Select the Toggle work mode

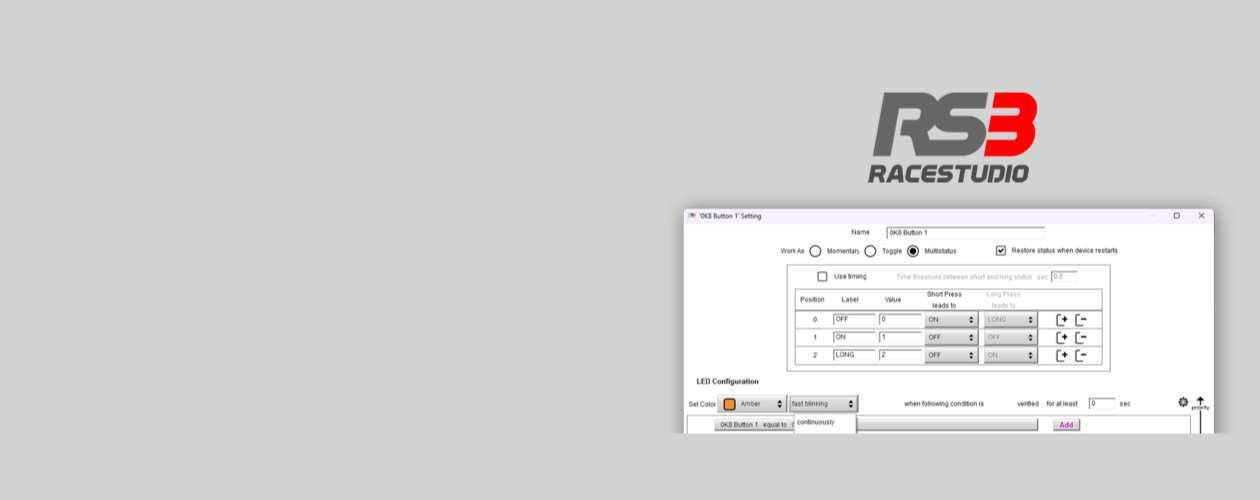[870, 251]
